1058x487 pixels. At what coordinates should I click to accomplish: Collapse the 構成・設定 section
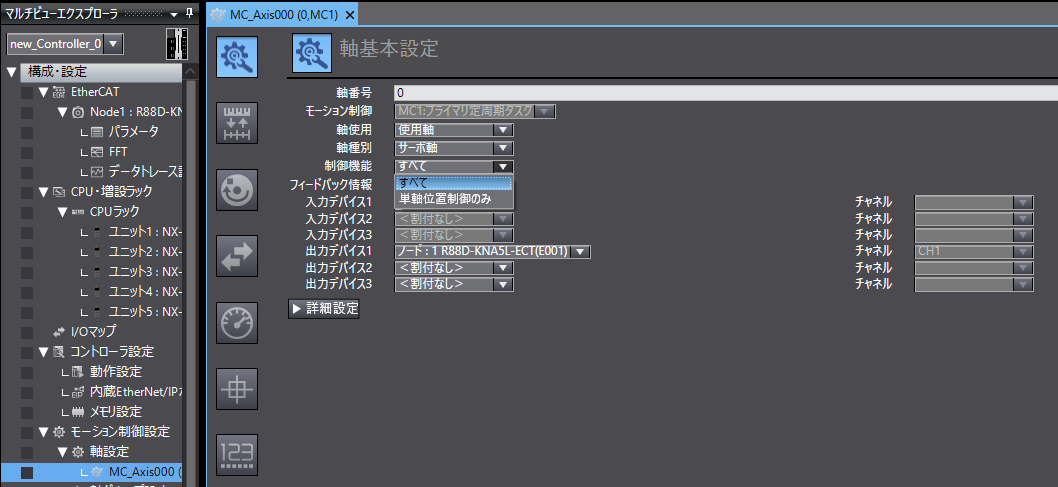point(11,72)
